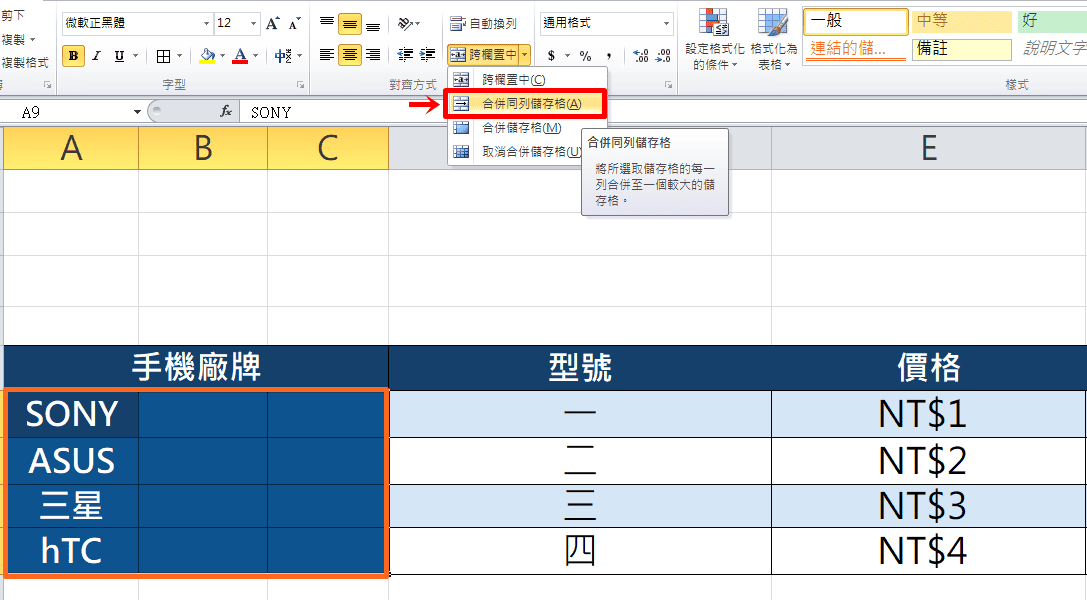Open the 字型 group dialog launcher

click(300, 85)
